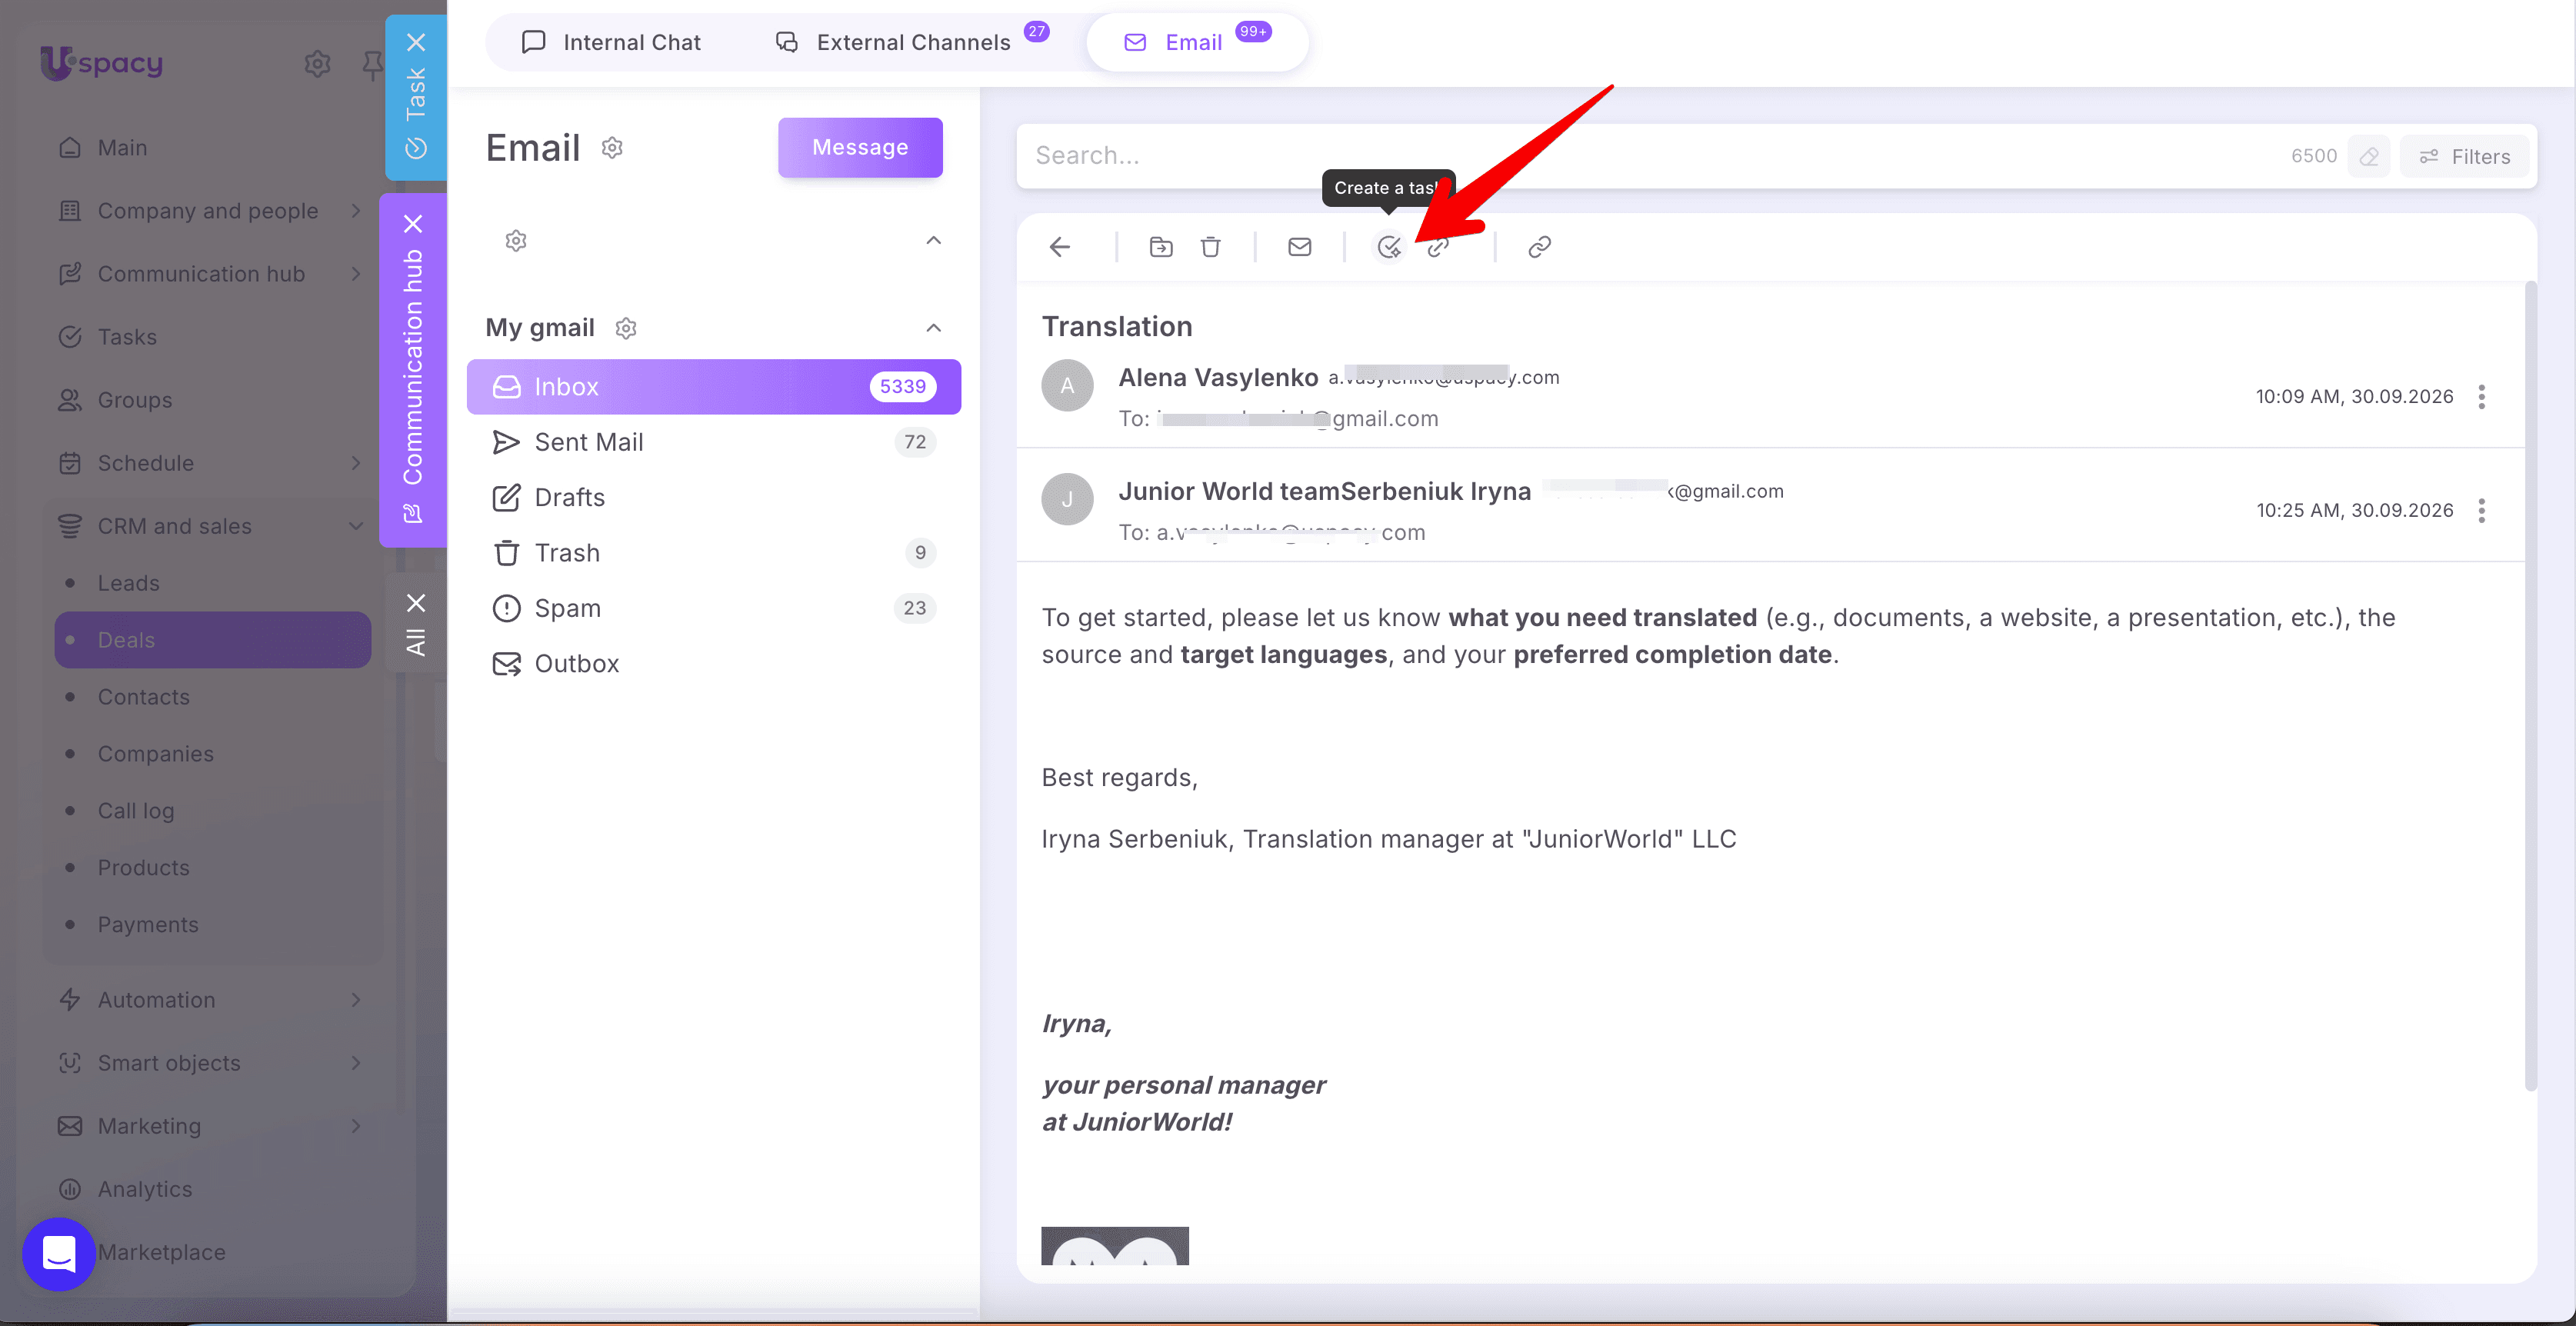Click the gear icon above My gmail
The width and height of the screenshot is (2576, 1326).
(x=516, y=241)
